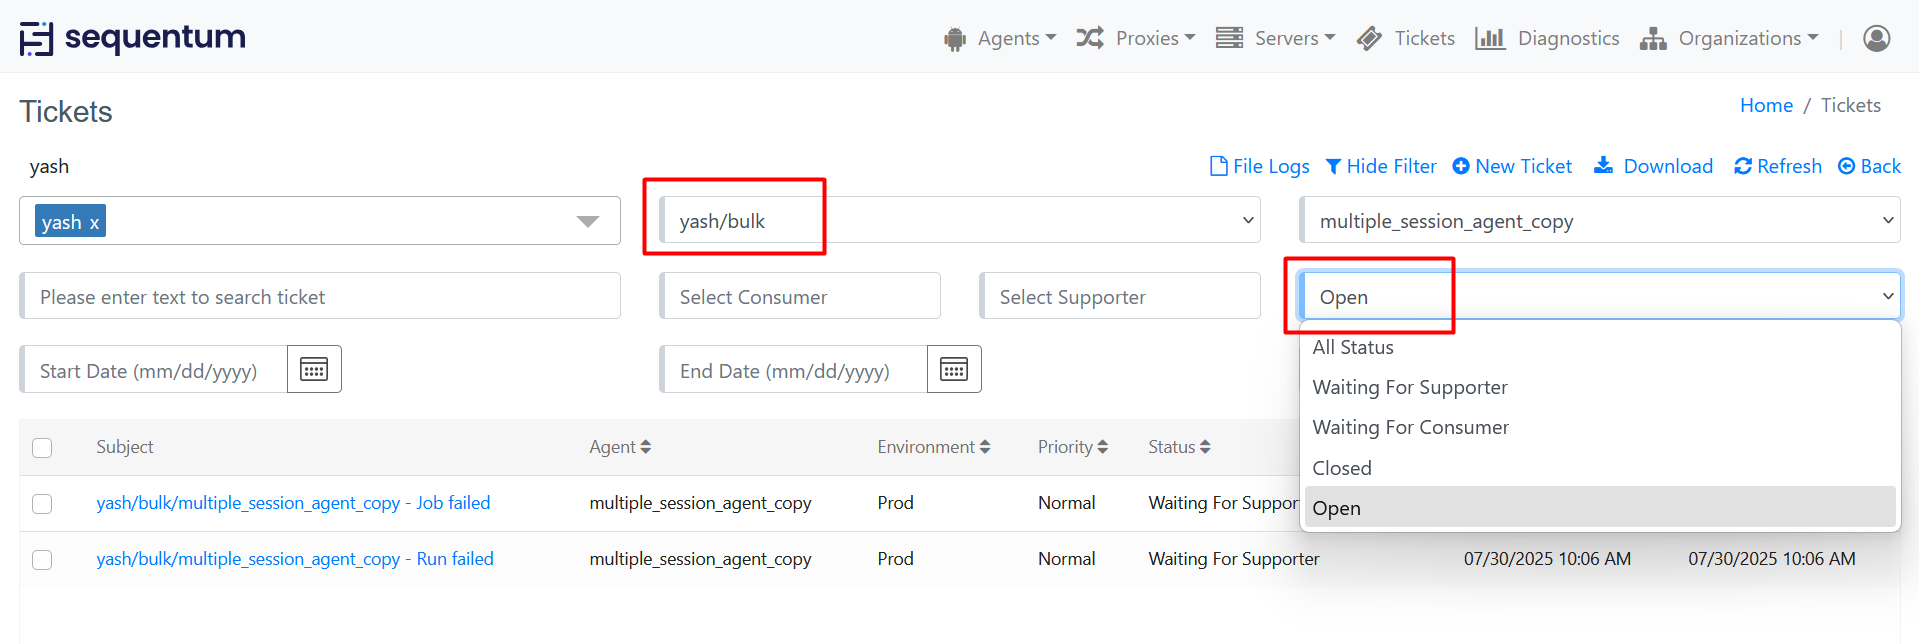Screen dimensions: 1919x644
Task: Click the user profile avatar icon
Action: pyautogui.click(x=1876, y=38)
